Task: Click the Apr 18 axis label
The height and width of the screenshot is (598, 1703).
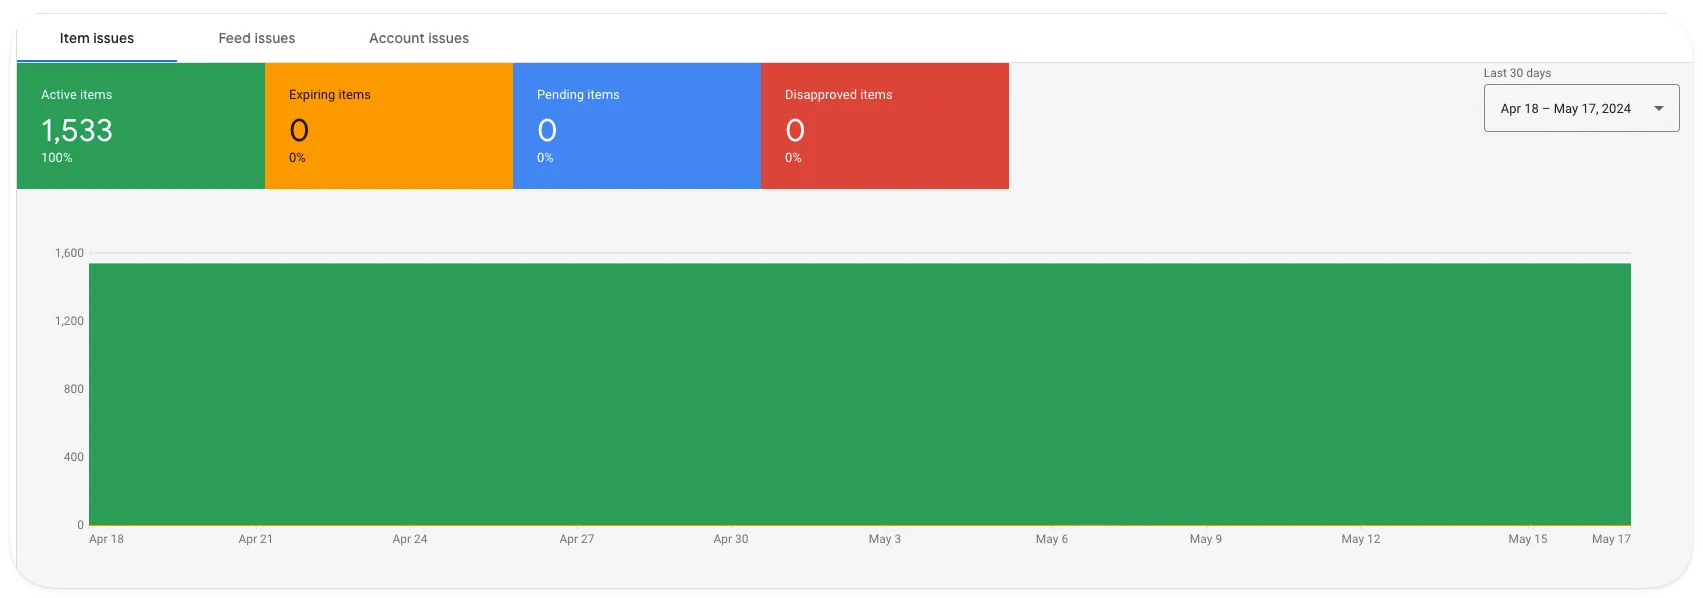Action: coord(106,539)
